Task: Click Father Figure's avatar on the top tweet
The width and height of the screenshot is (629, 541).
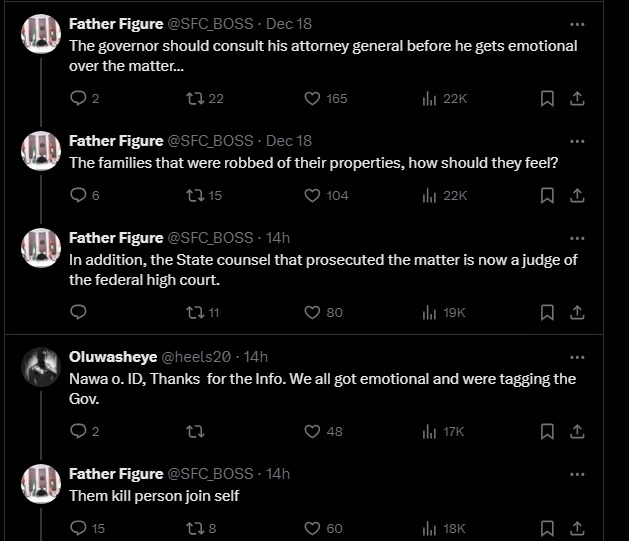Action: pyautogui.click(x=40, y=34)
